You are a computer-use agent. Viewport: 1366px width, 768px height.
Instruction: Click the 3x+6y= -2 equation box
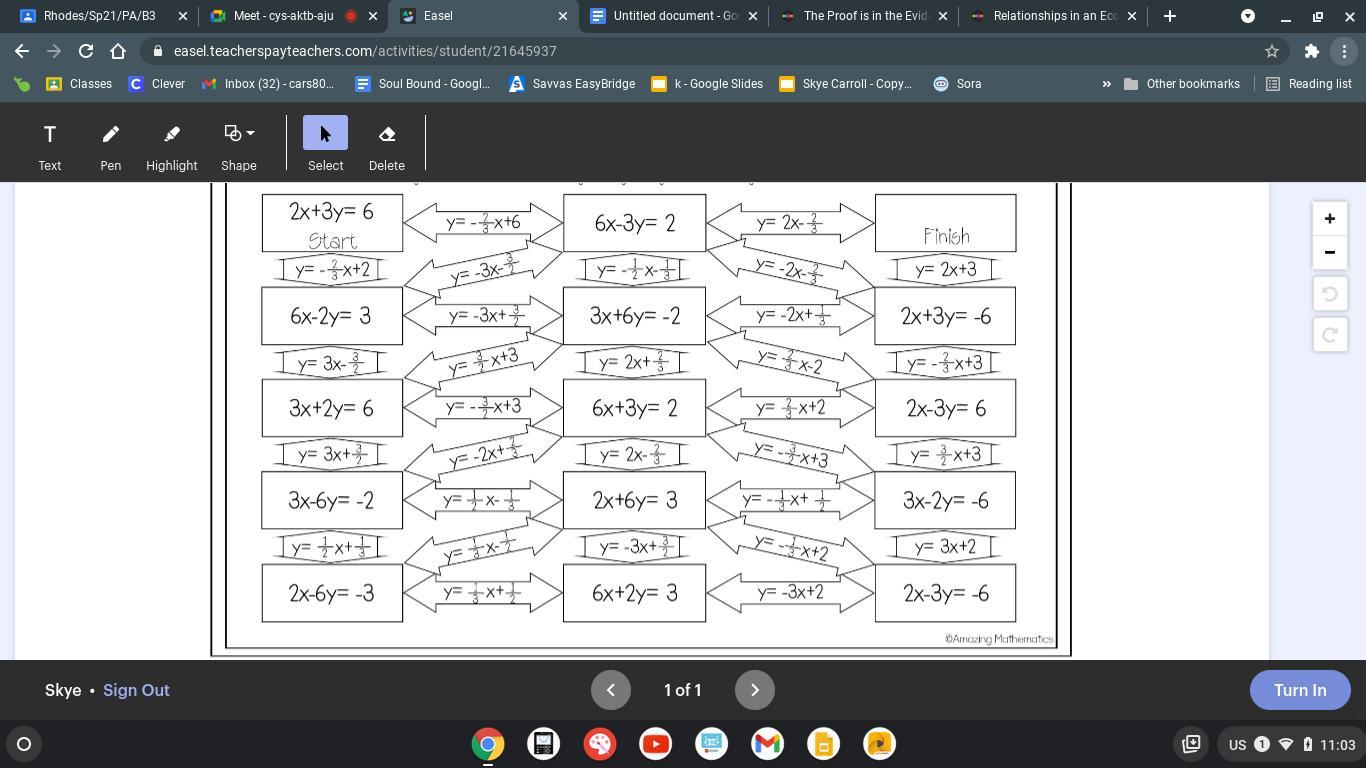[x=634, y=316]
